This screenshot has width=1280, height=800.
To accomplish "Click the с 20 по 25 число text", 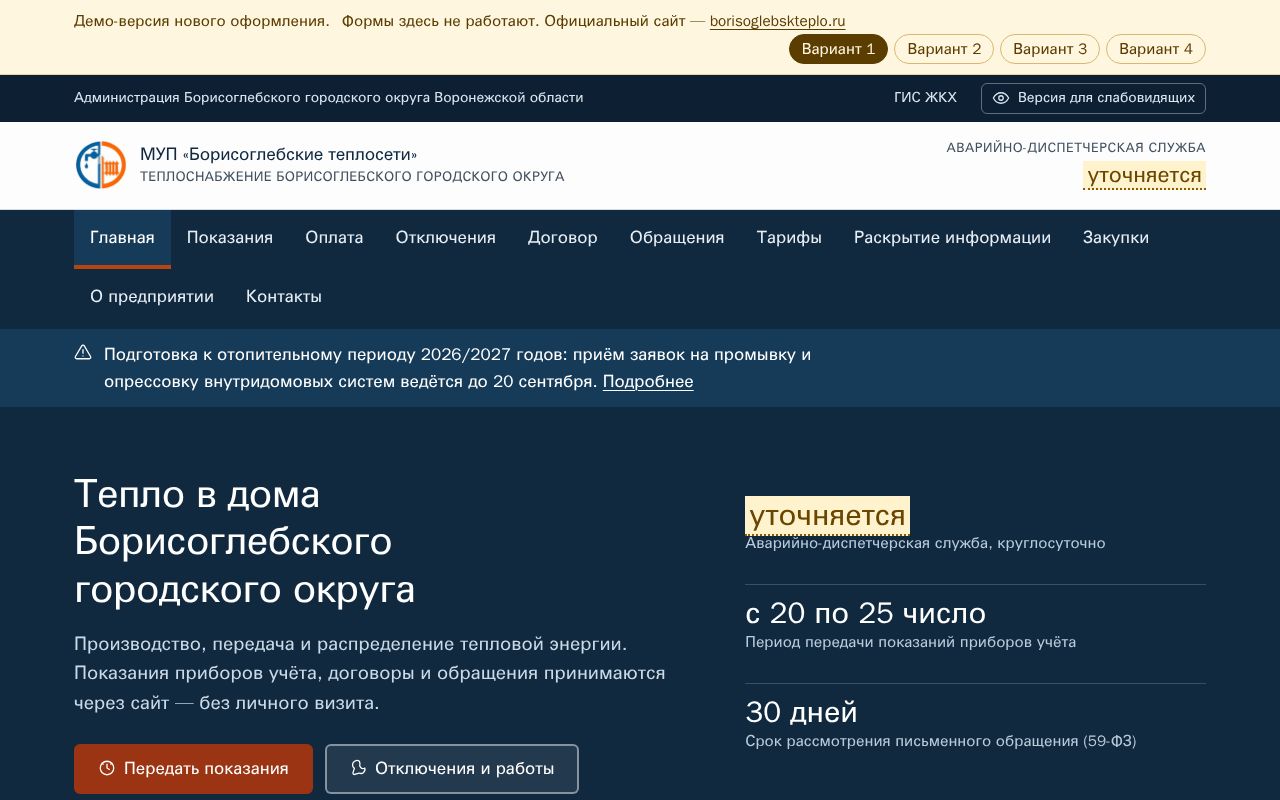I will (866, 613).
